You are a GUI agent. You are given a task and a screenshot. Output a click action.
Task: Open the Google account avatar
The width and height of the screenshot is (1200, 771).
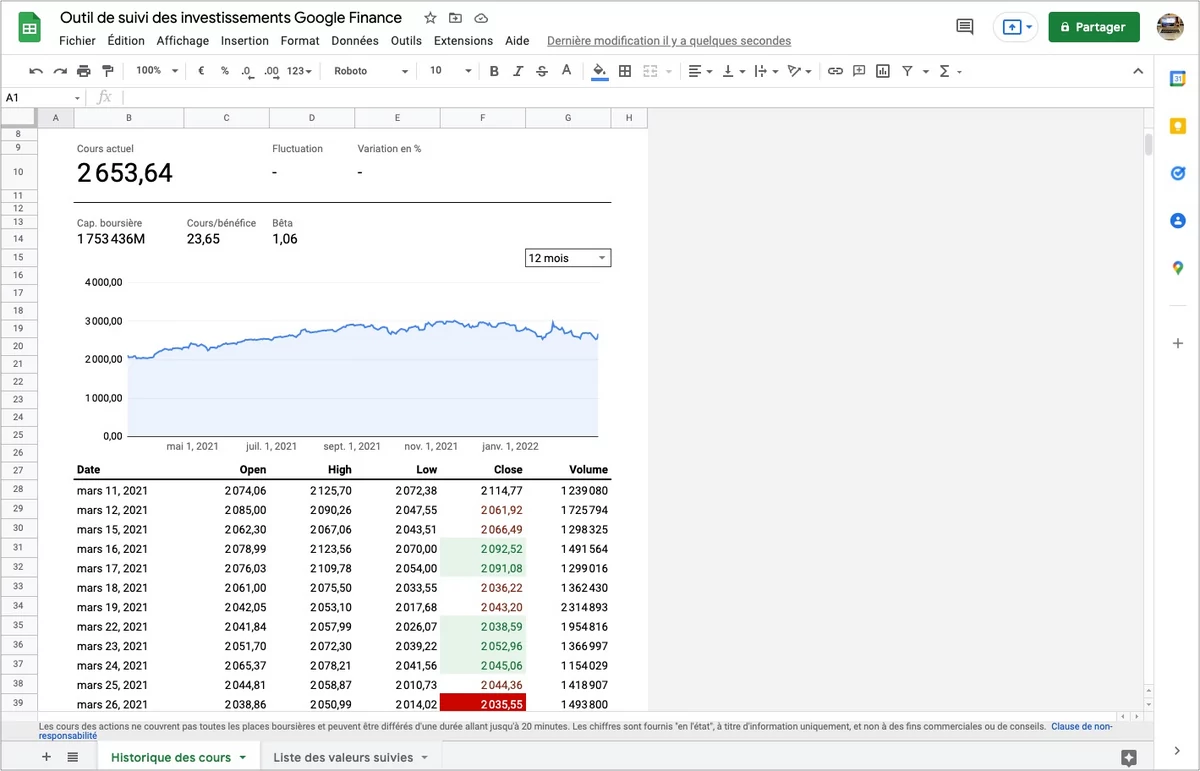[1170, 27]
